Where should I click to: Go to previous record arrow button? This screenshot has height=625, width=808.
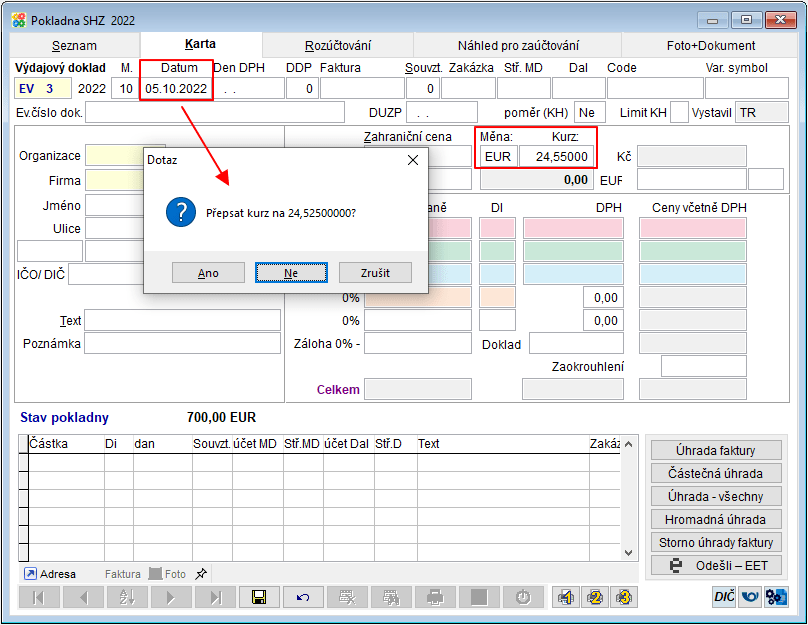pos(83,597)
